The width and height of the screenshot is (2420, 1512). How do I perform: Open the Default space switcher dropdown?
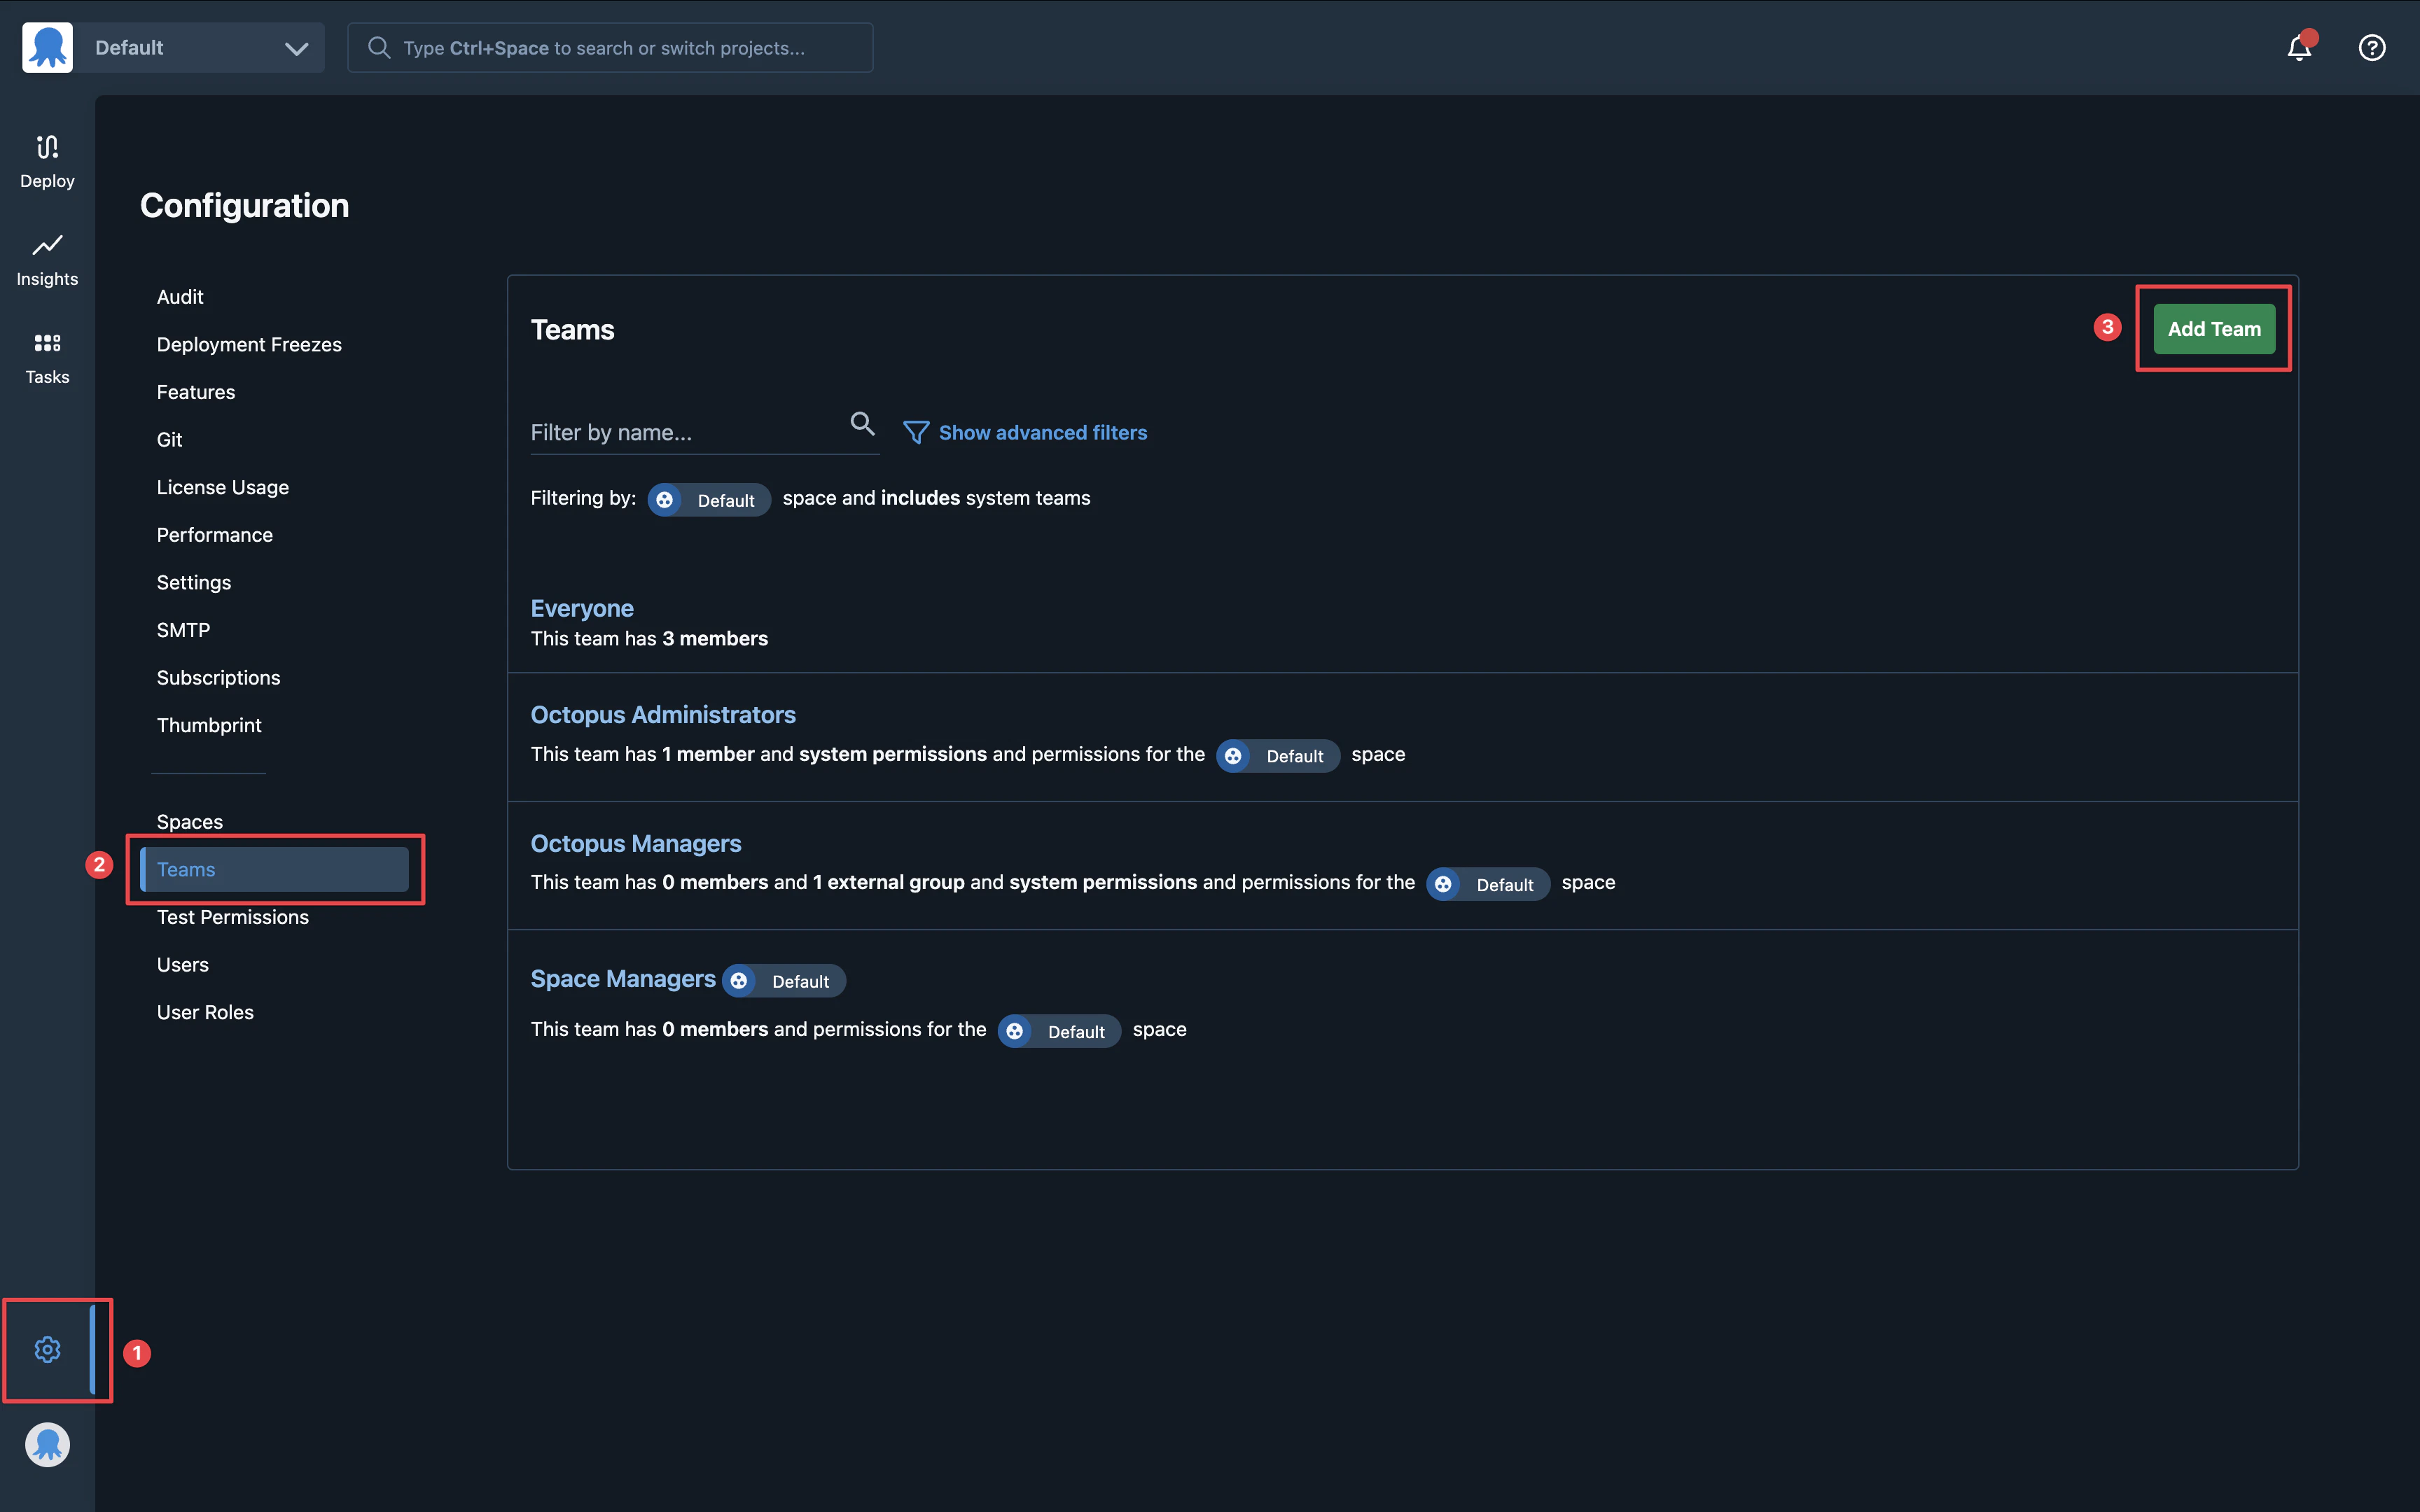(199, 48)
